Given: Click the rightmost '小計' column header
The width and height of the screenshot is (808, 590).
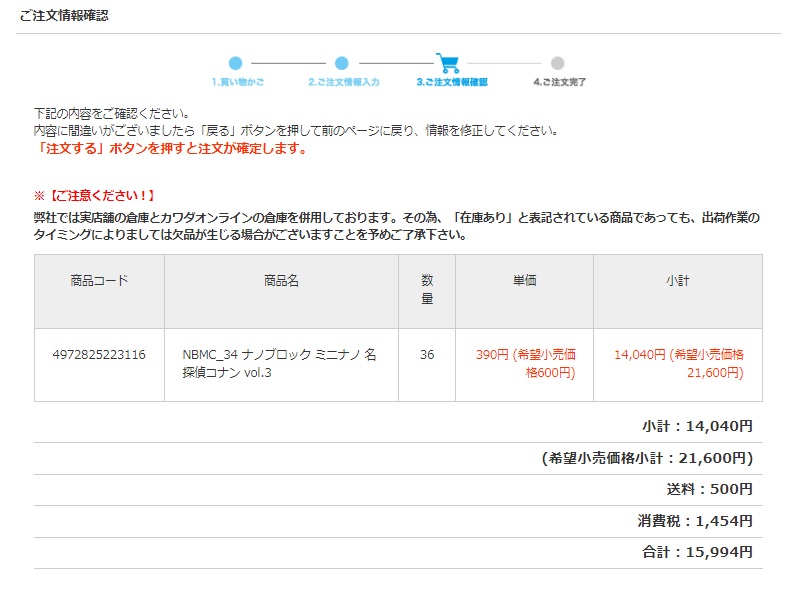Looking at the screenshot, I should [x=677, y=281].
